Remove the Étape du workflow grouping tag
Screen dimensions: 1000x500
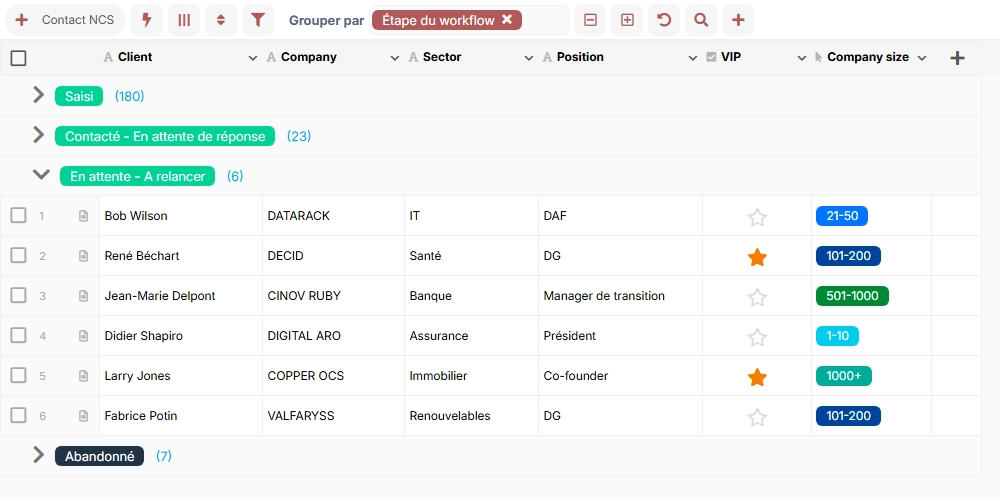[507, 20]
